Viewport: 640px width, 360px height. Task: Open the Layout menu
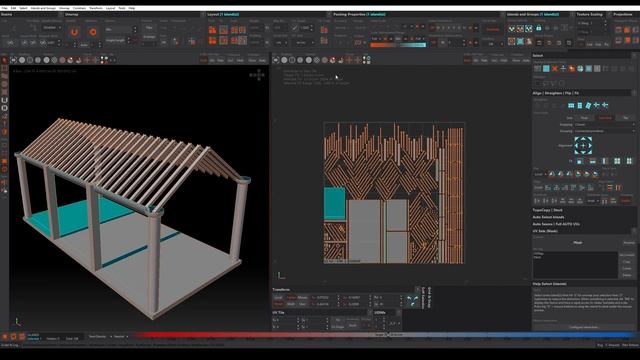[x=111, y=8]
